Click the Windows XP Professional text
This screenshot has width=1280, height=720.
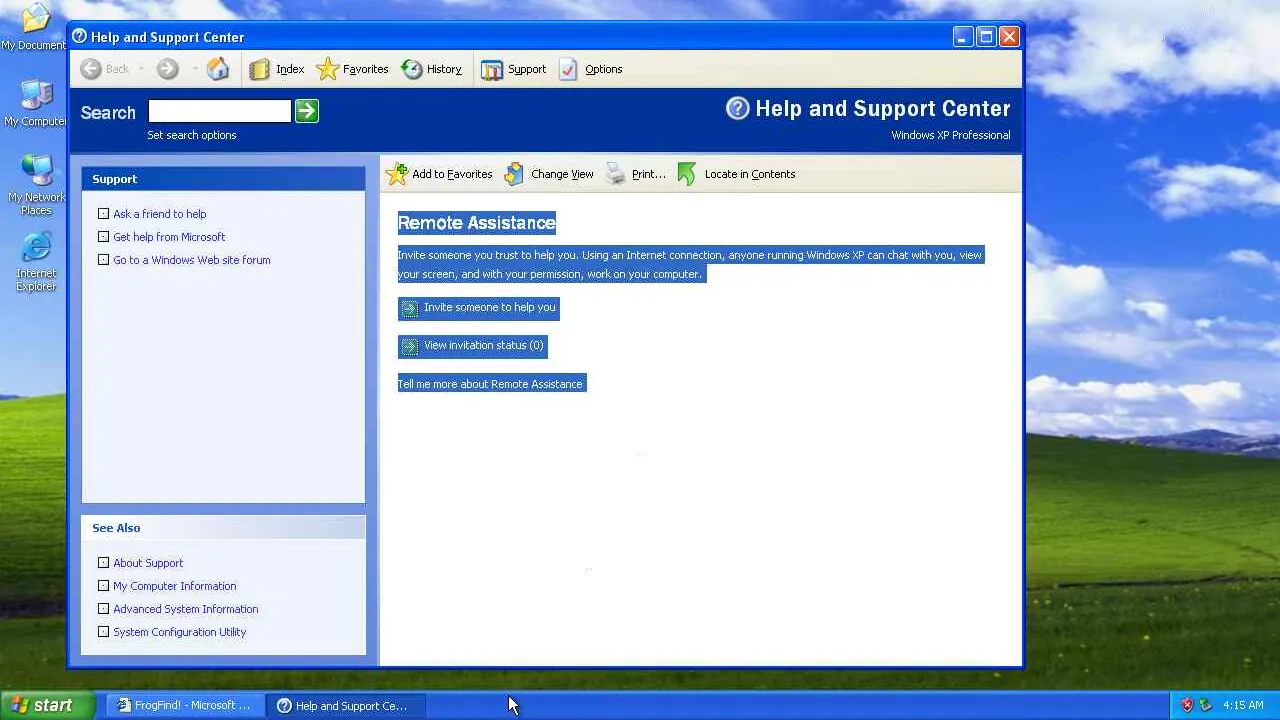coord(951,135)
